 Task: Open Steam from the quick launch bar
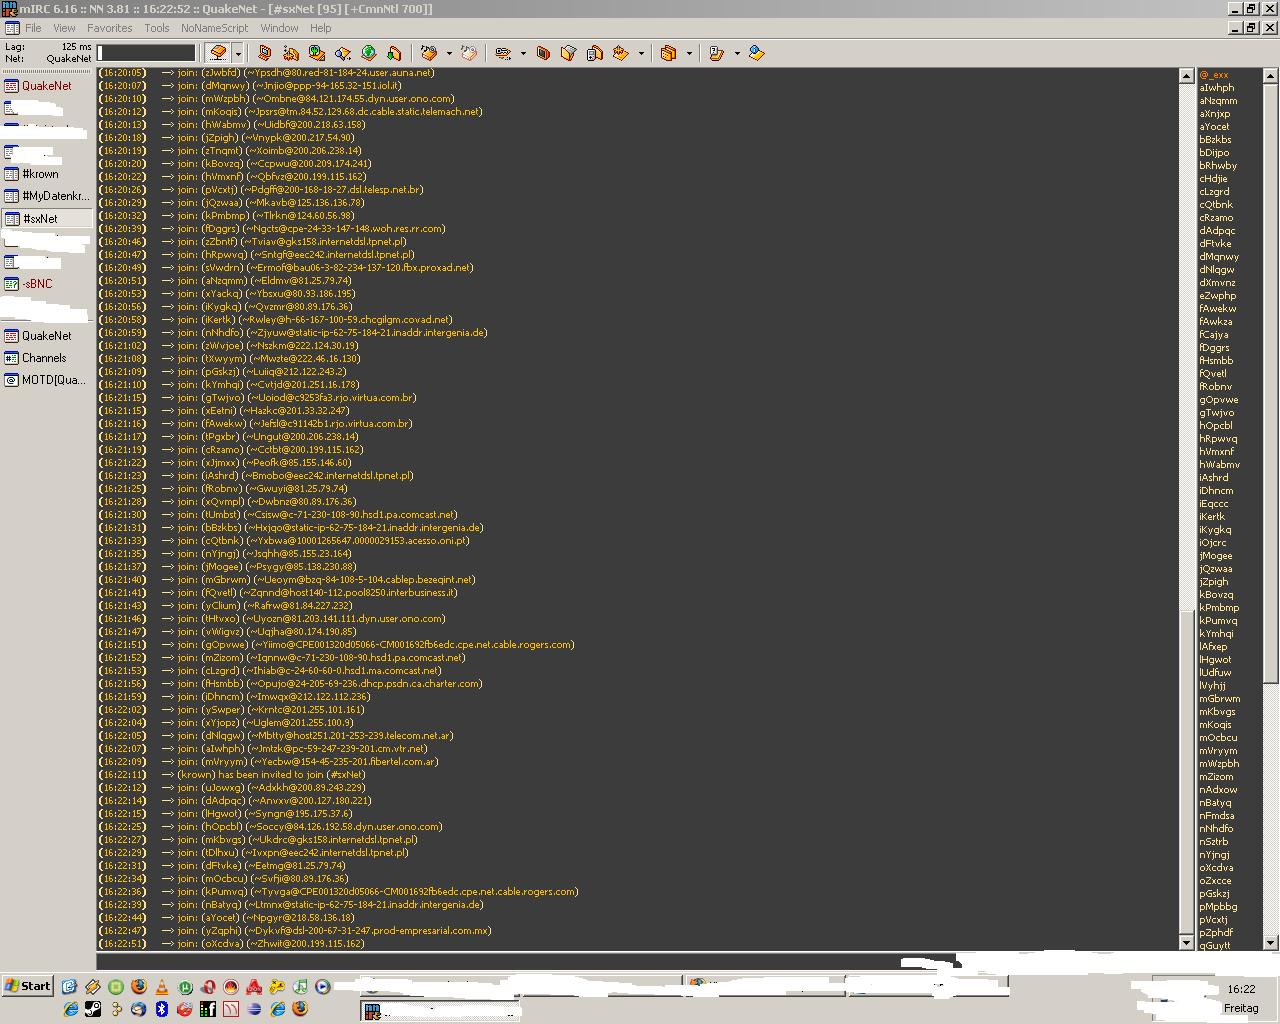tap(93, 1009)
